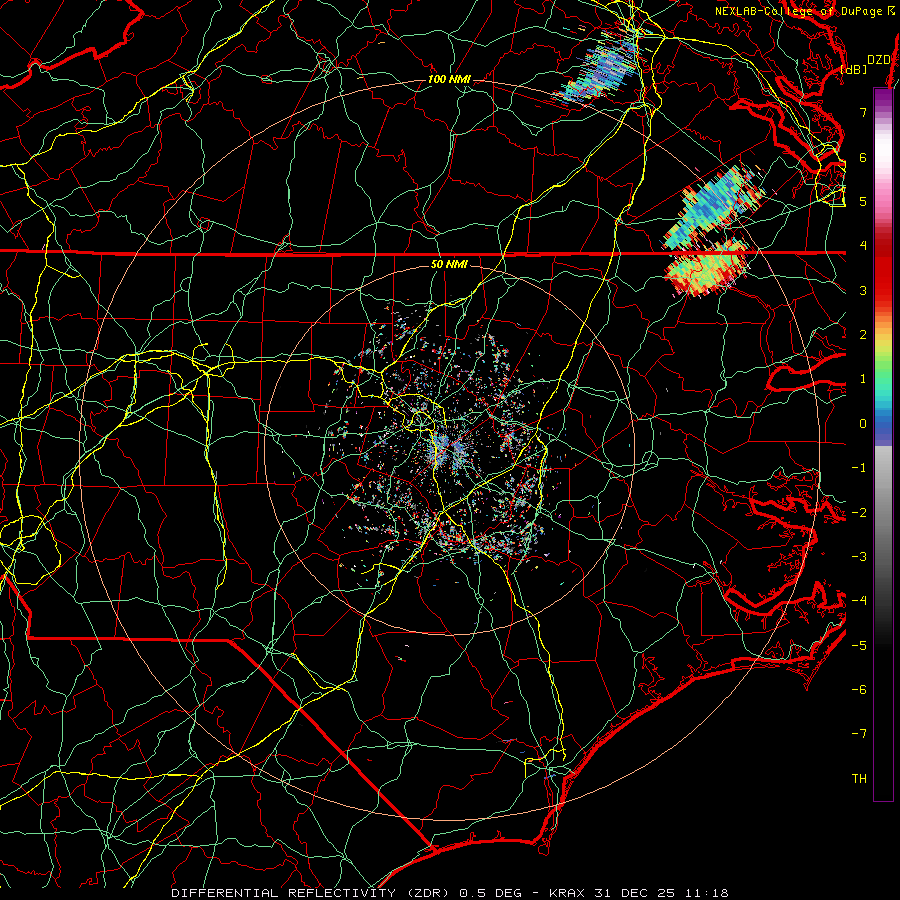
Task: Click the -6 value on the dB scale
Action: pyautogui.click(x=859, y=690)
